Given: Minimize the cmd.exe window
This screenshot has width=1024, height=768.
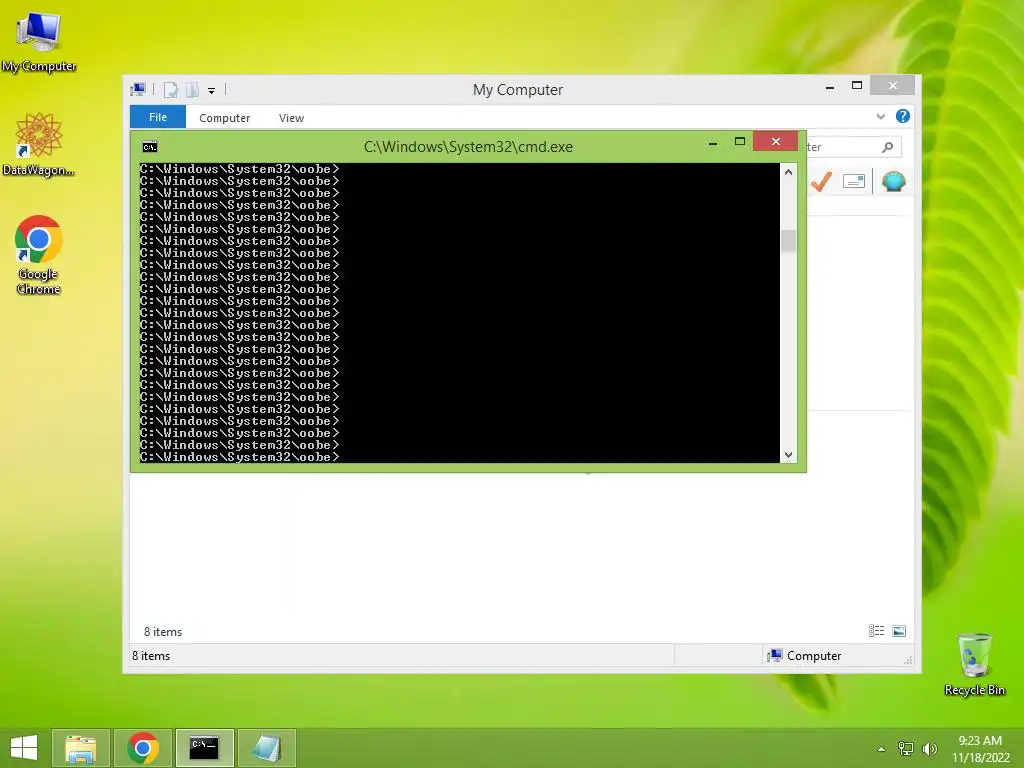Looking at the screenshot, I should [x=713, y=142].
